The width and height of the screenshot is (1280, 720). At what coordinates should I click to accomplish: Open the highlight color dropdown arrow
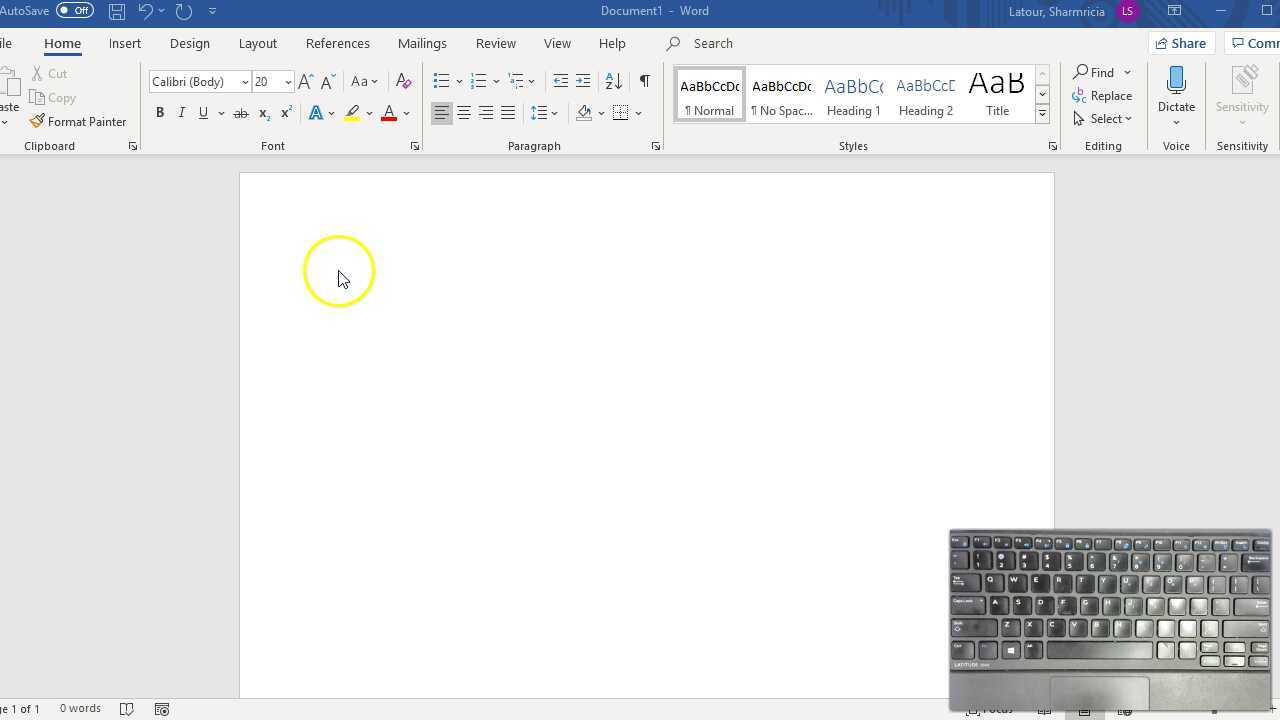point(369,113)
